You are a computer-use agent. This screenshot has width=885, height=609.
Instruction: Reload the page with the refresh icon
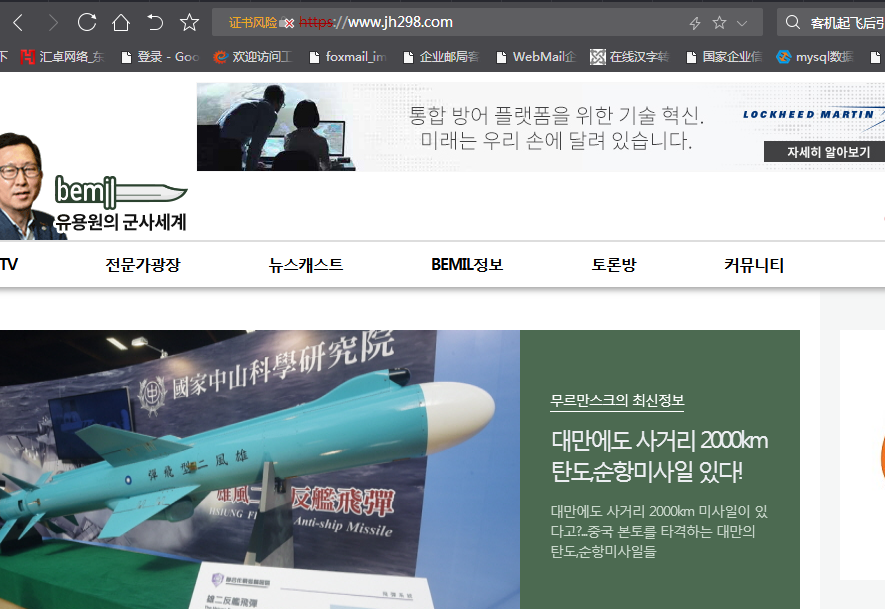pos(87,22)
